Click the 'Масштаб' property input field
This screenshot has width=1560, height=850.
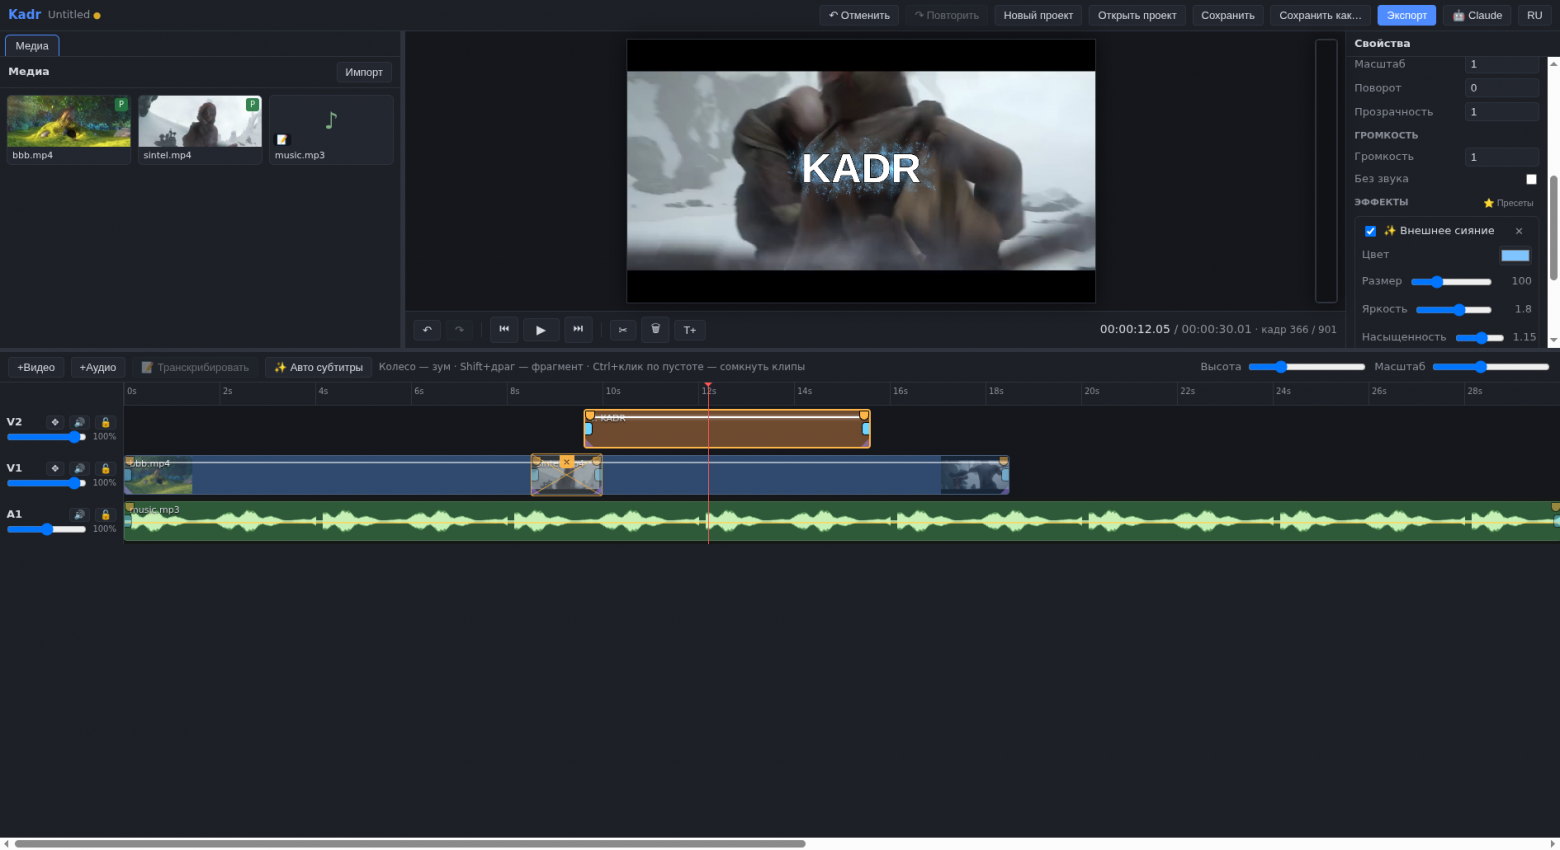1502,64
